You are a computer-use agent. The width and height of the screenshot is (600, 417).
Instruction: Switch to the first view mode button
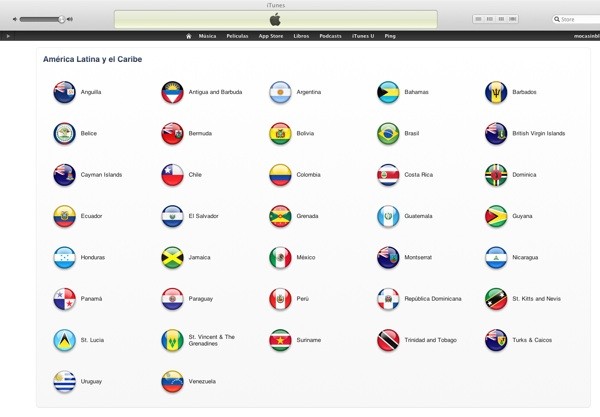coord(478,19)
